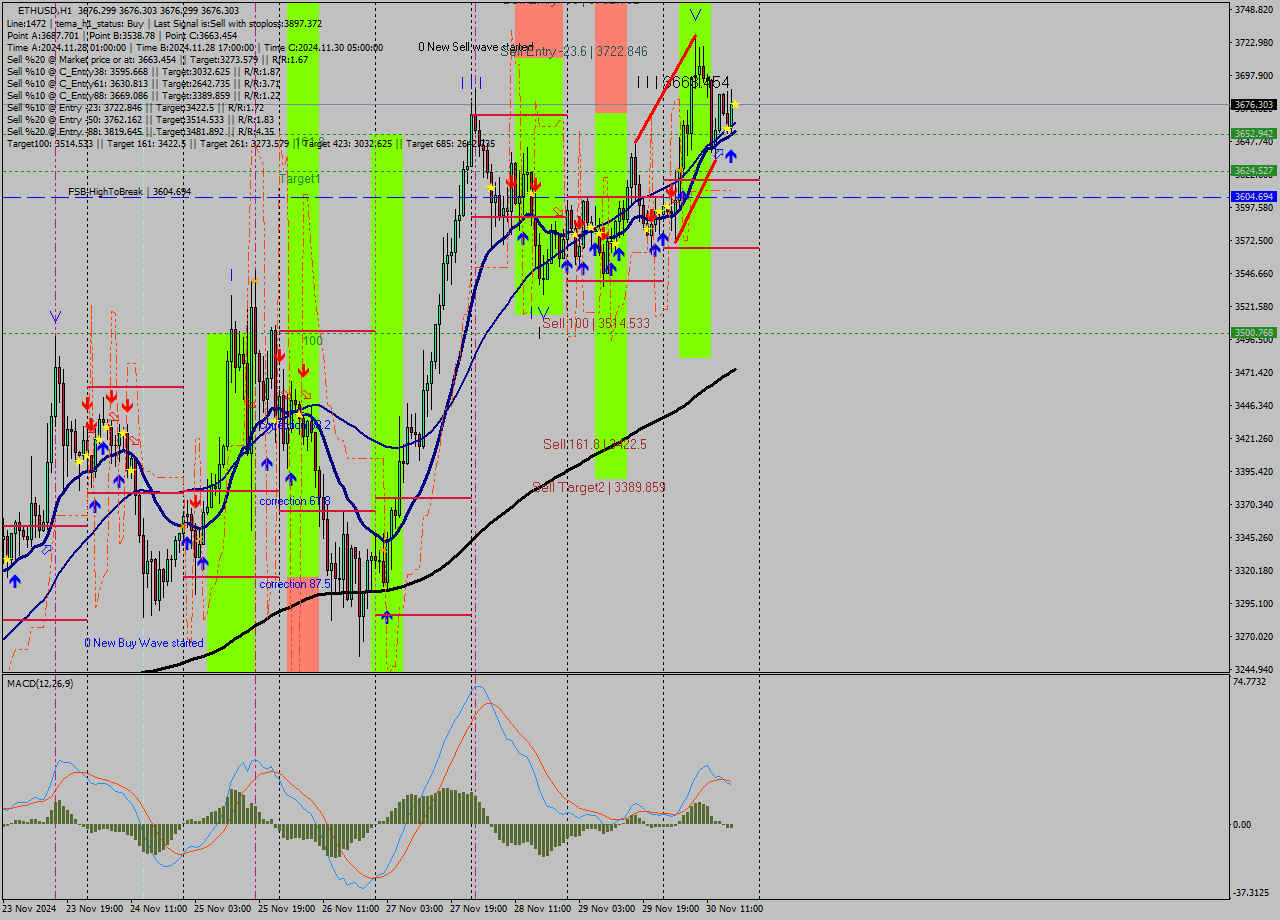Click the blue buy arrow under the latest candle
Viewport: 1280px width, 920px height.
pos(731,155)
